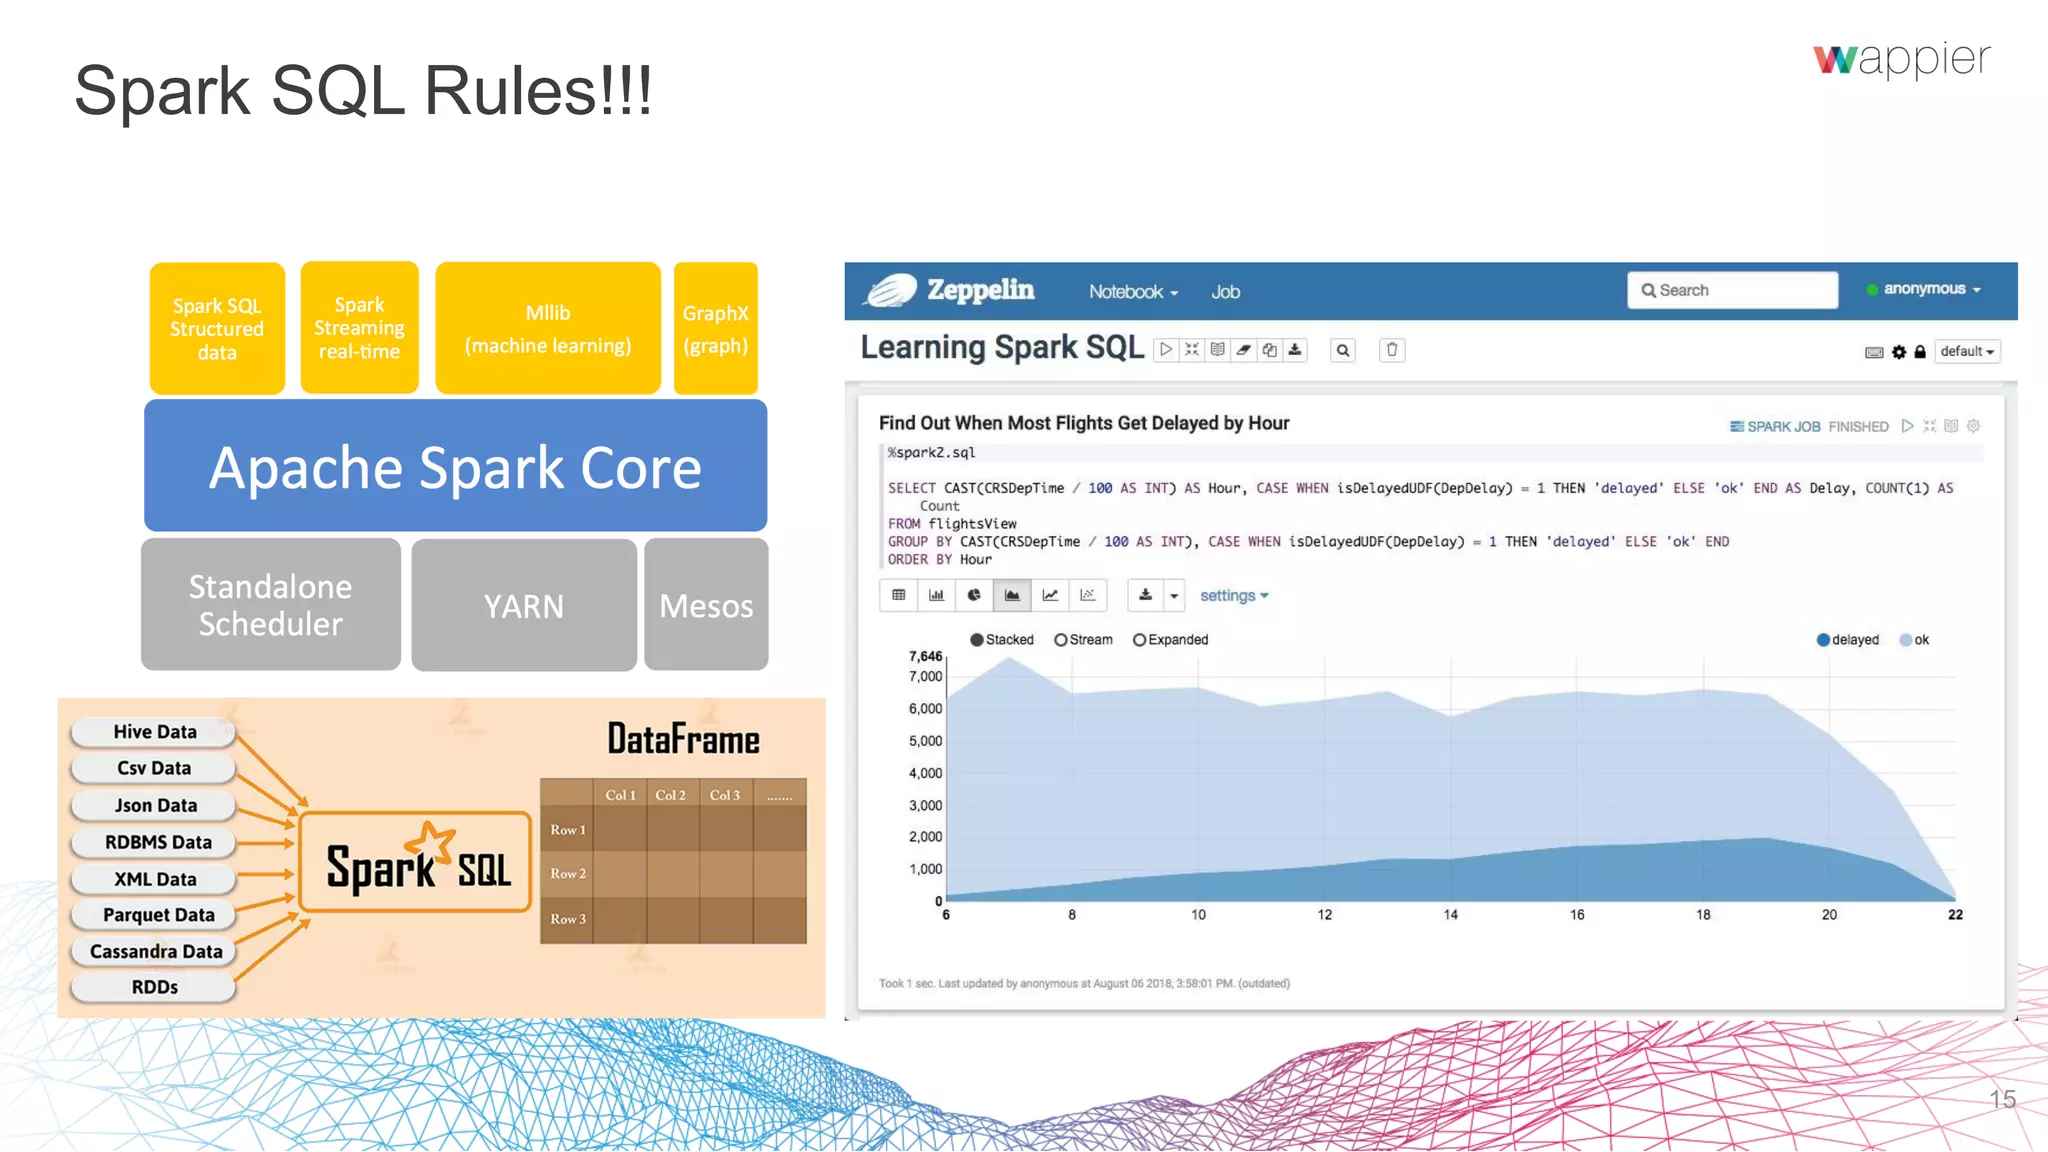Switch result to pie chart view
Viewport: 2048px width, 1152px height.
click(974, 595)
